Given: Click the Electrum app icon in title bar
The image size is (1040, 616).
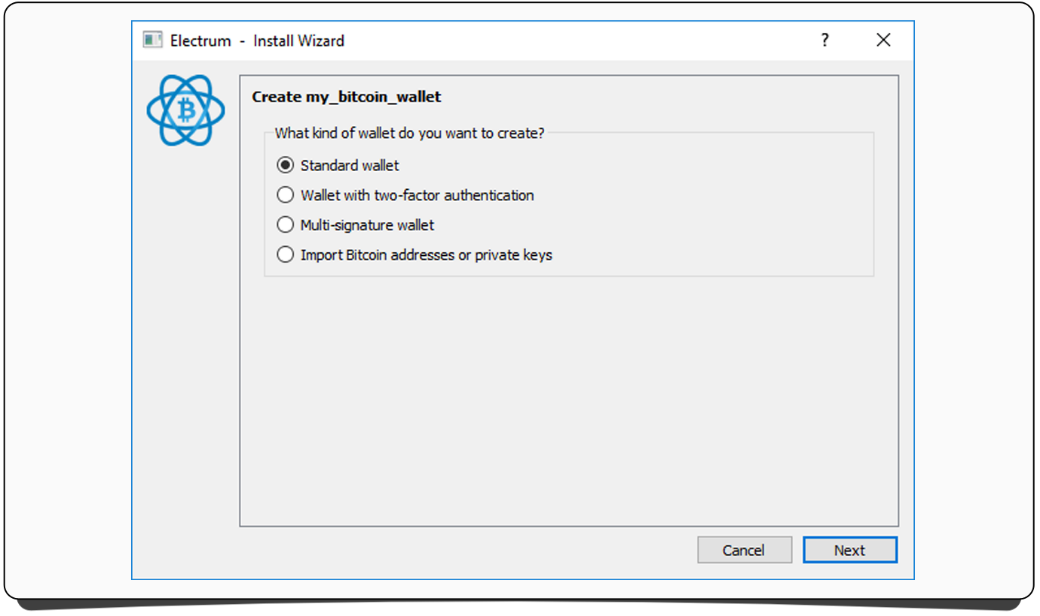Looking at the screenshot, I should 152,40.
